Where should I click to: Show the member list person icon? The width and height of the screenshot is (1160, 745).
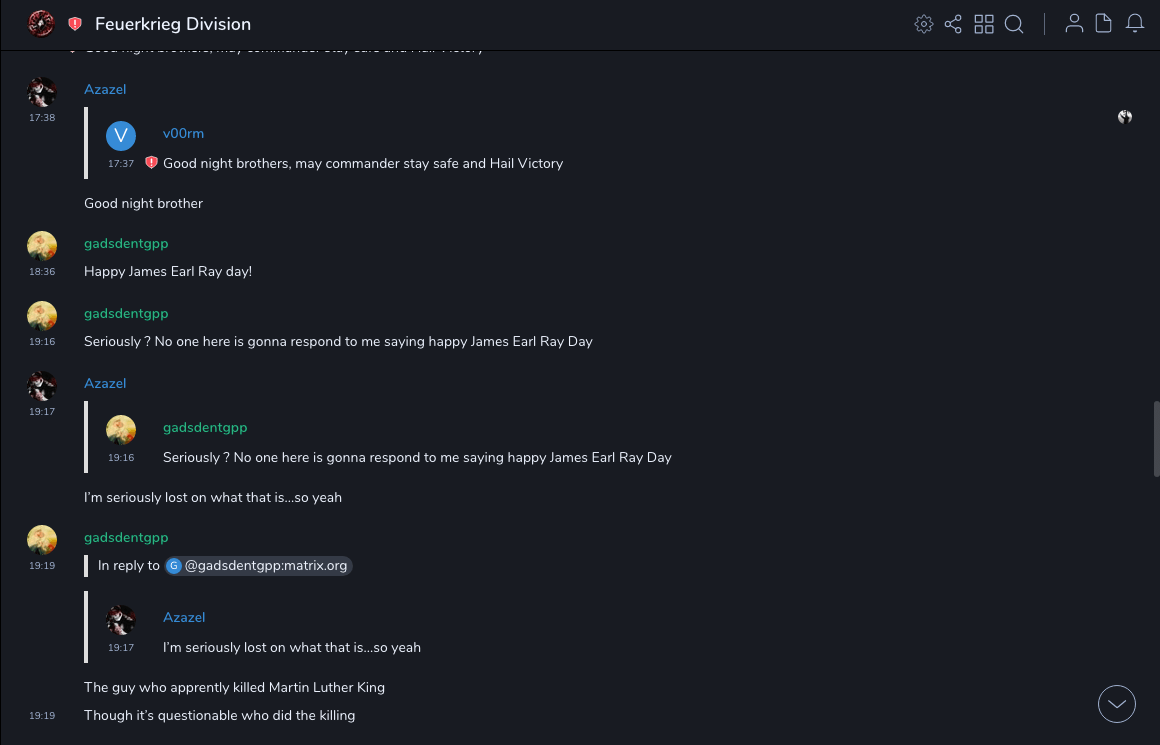coord(1074,24)
